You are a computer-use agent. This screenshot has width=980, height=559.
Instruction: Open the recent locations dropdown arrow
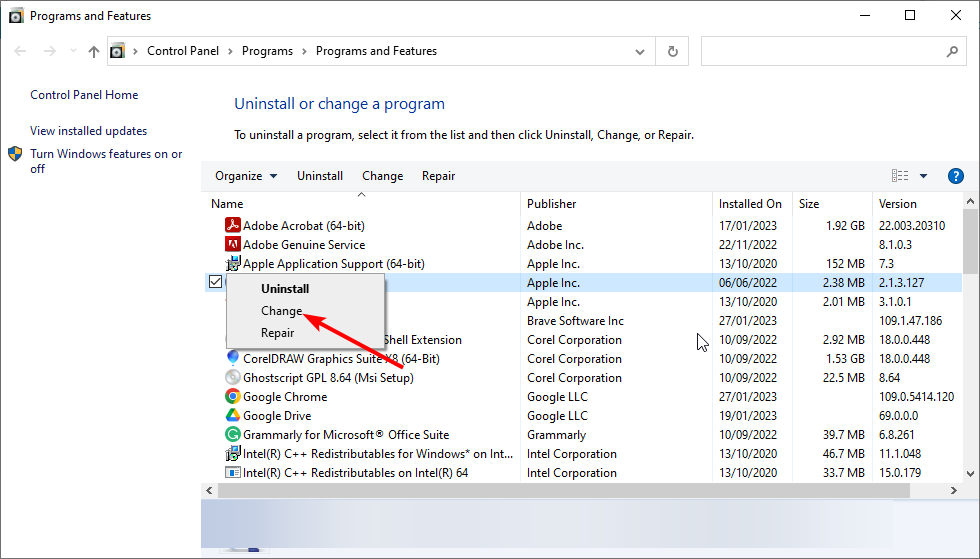(73, 51)
